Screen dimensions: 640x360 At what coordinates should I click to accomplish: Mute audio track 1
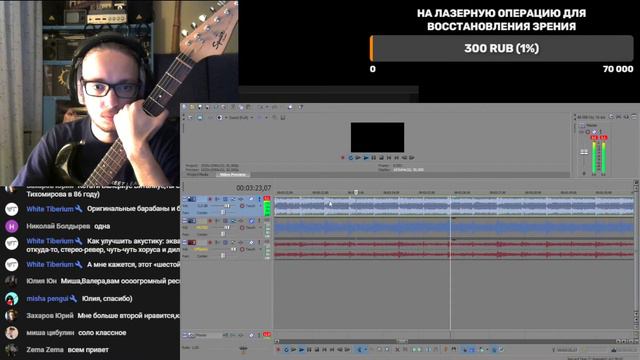251,199
